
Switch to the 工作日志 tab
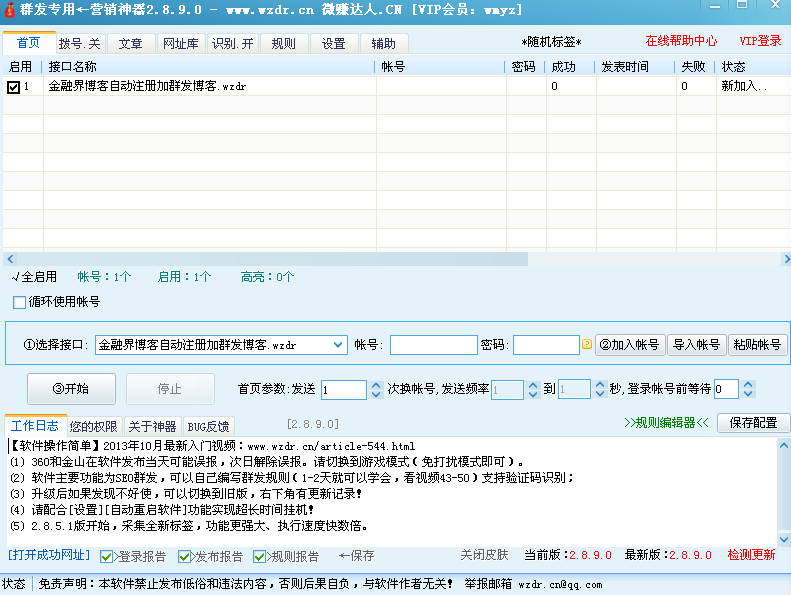(35, 426)
